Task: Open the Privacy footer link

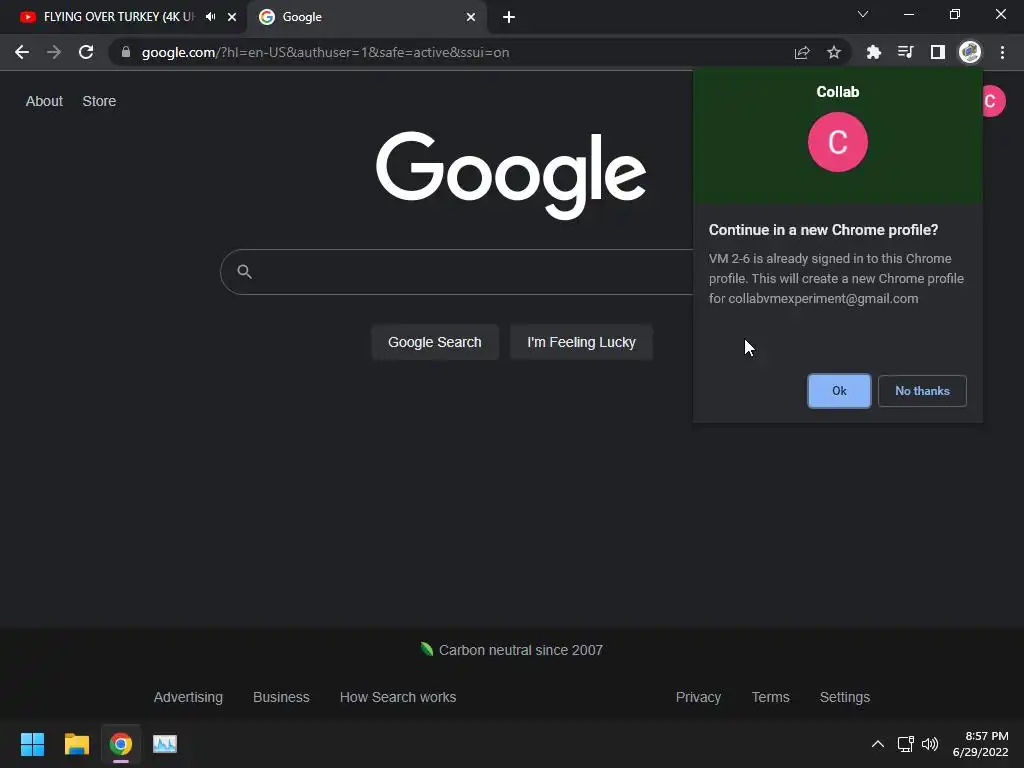Action: click(x=698, y=697)
